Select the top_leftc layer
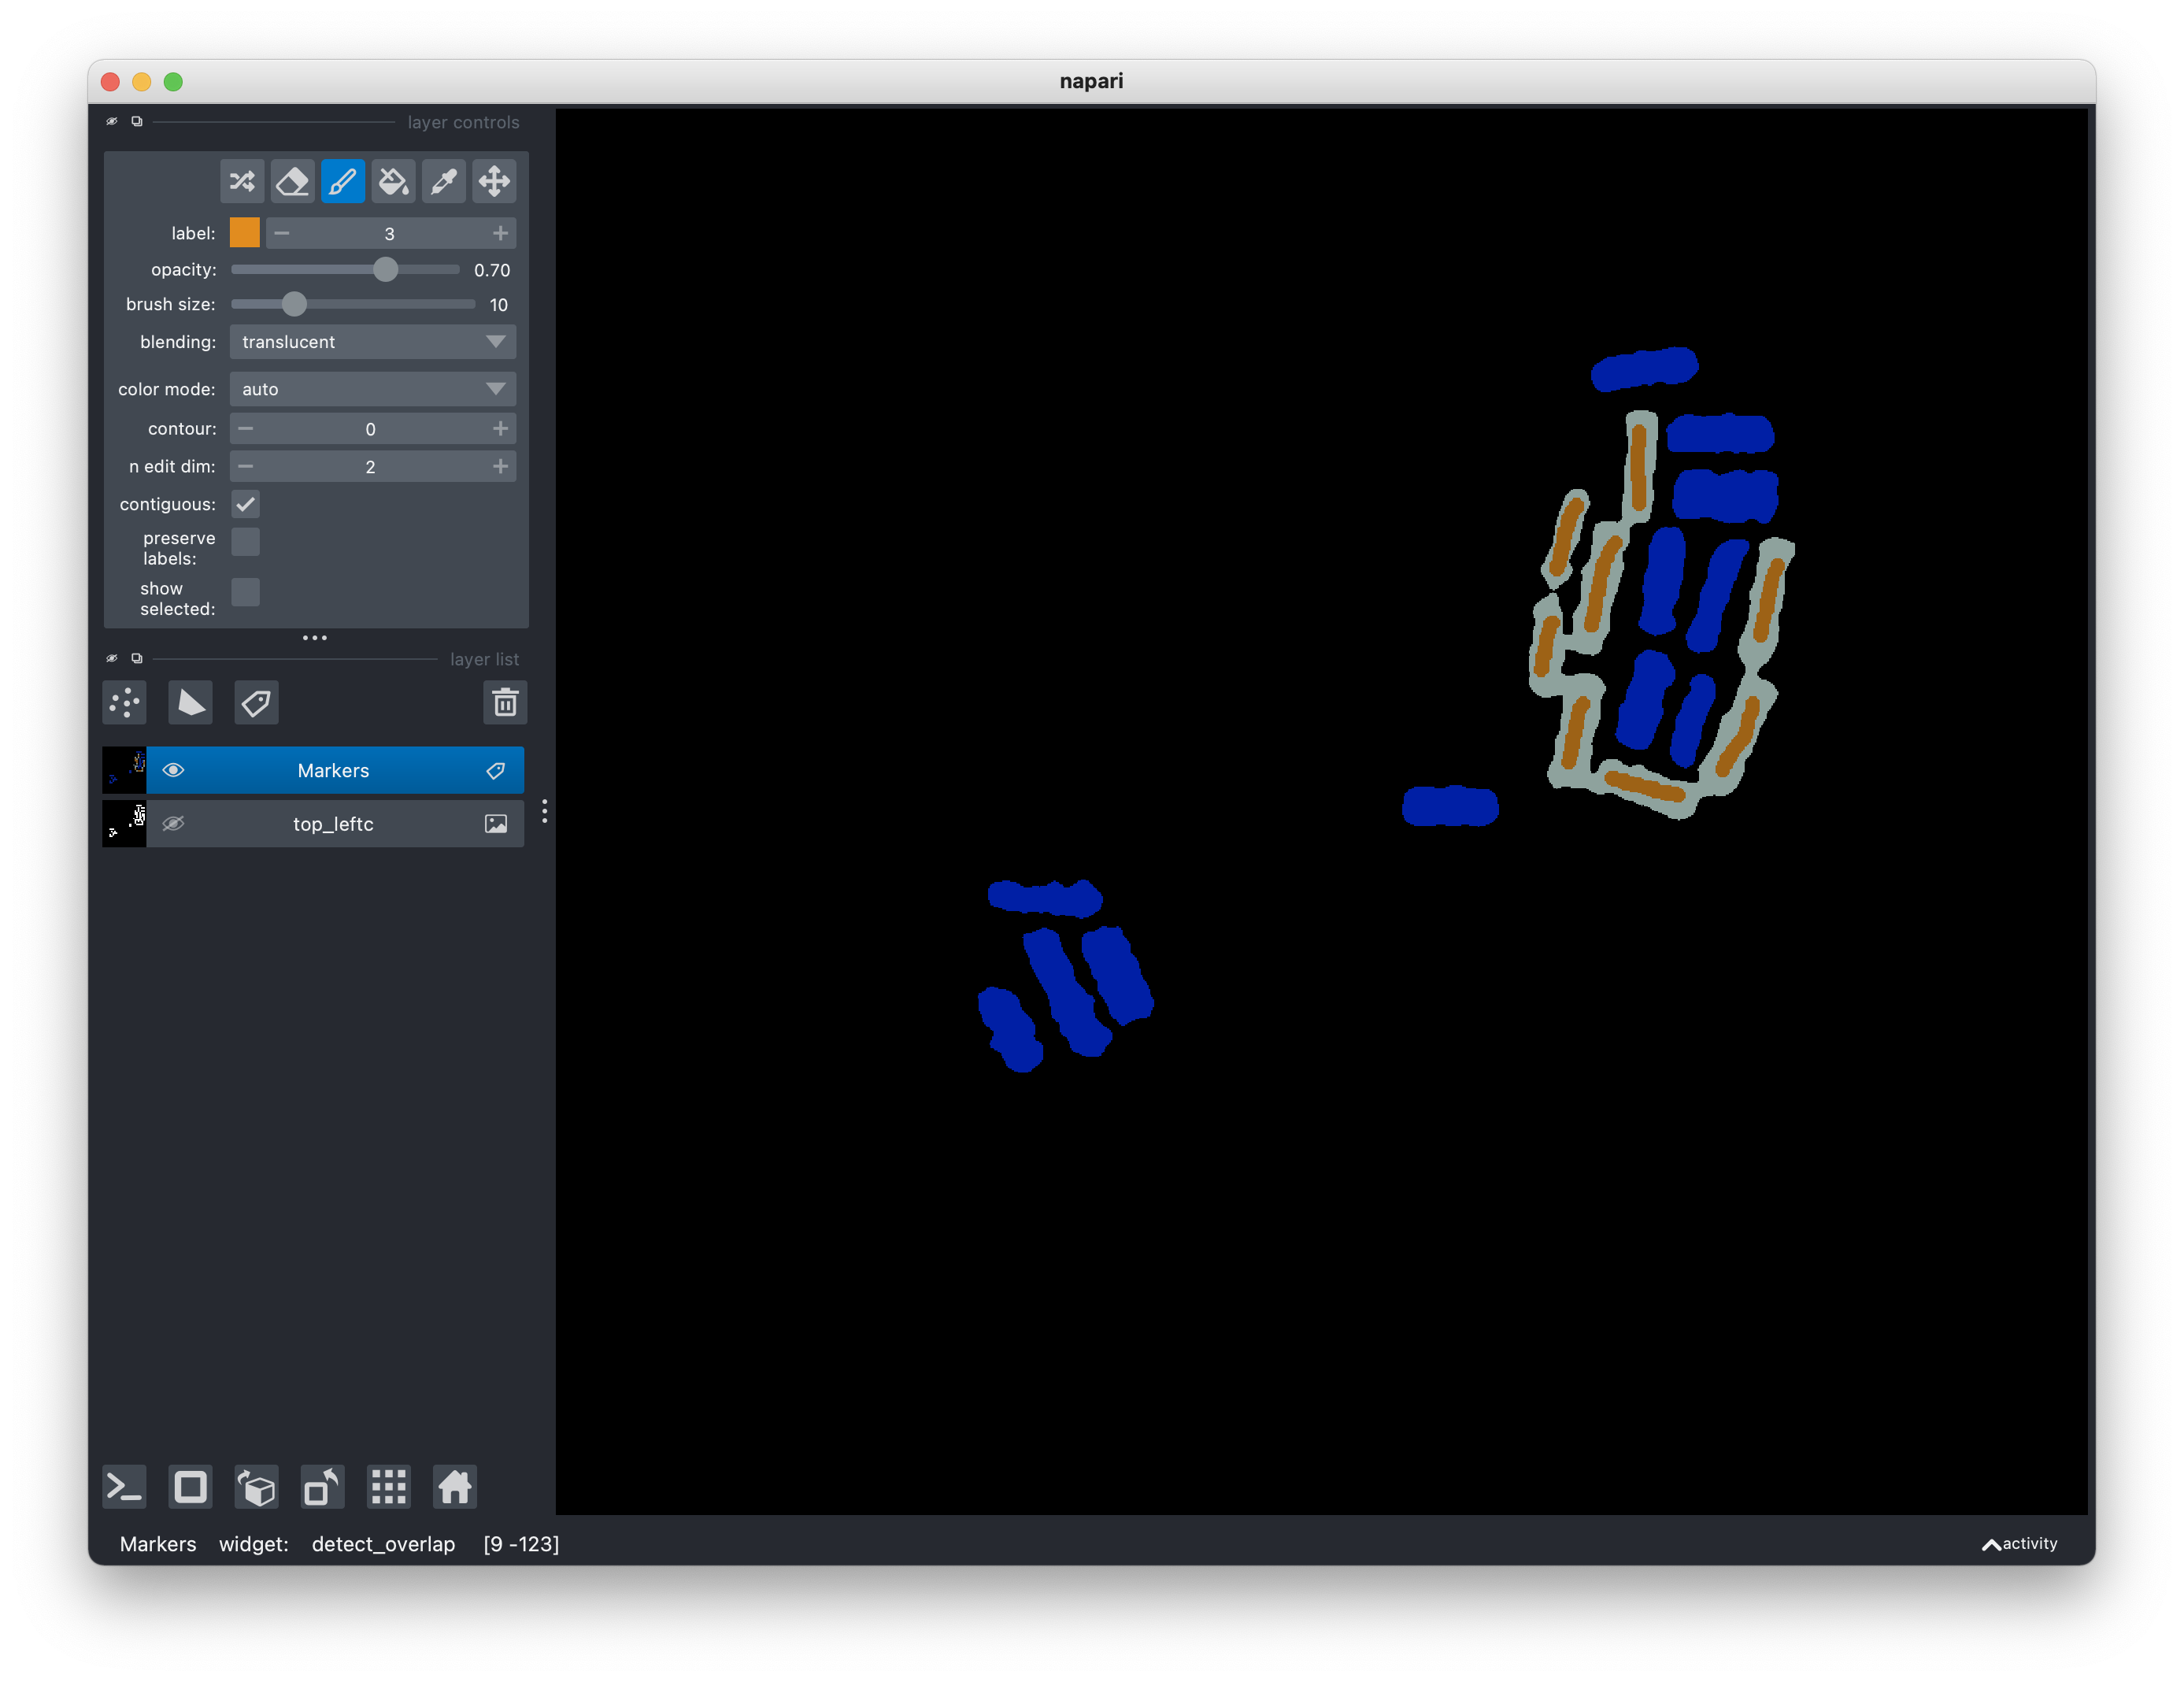This screenshot has height=1682, width=2184. 333,824
